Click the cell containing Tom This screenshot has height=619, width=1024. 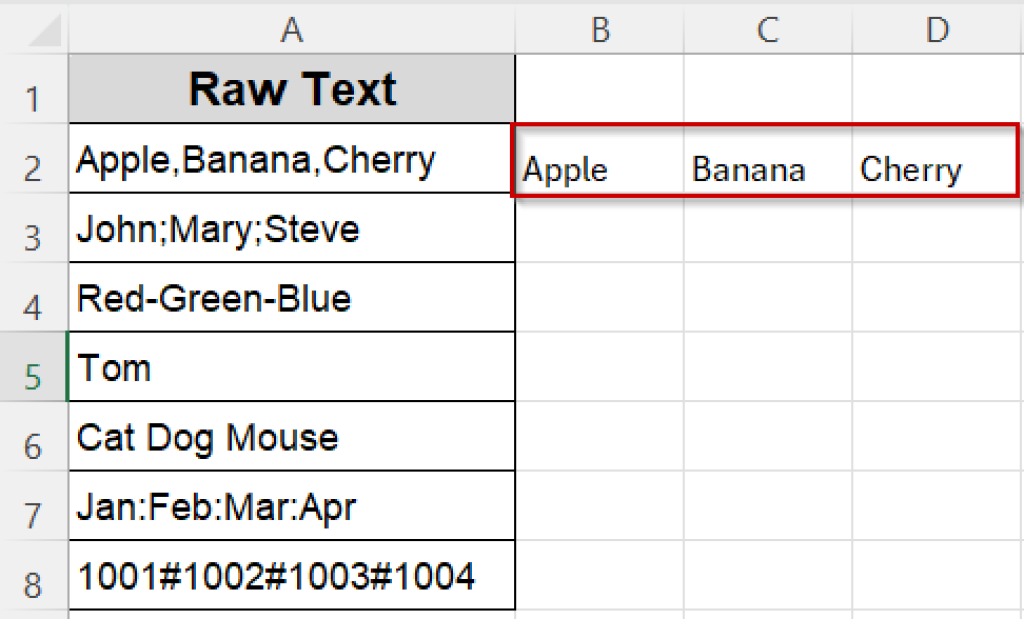tap(290, 367)
